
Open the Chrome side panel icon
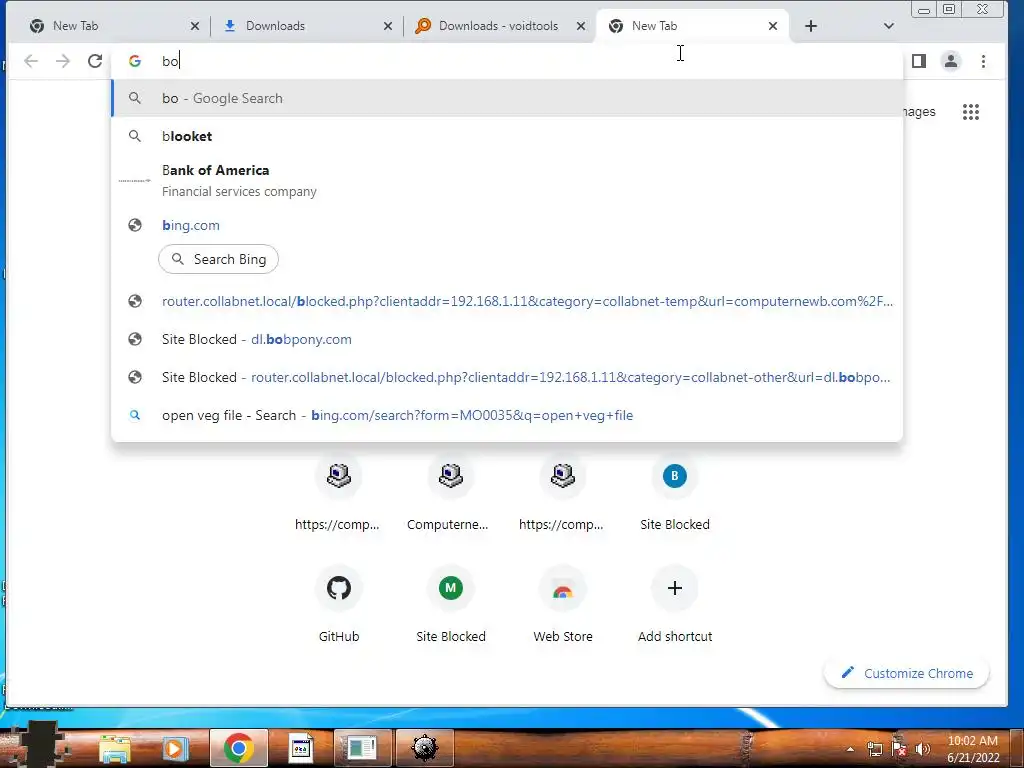918,61
